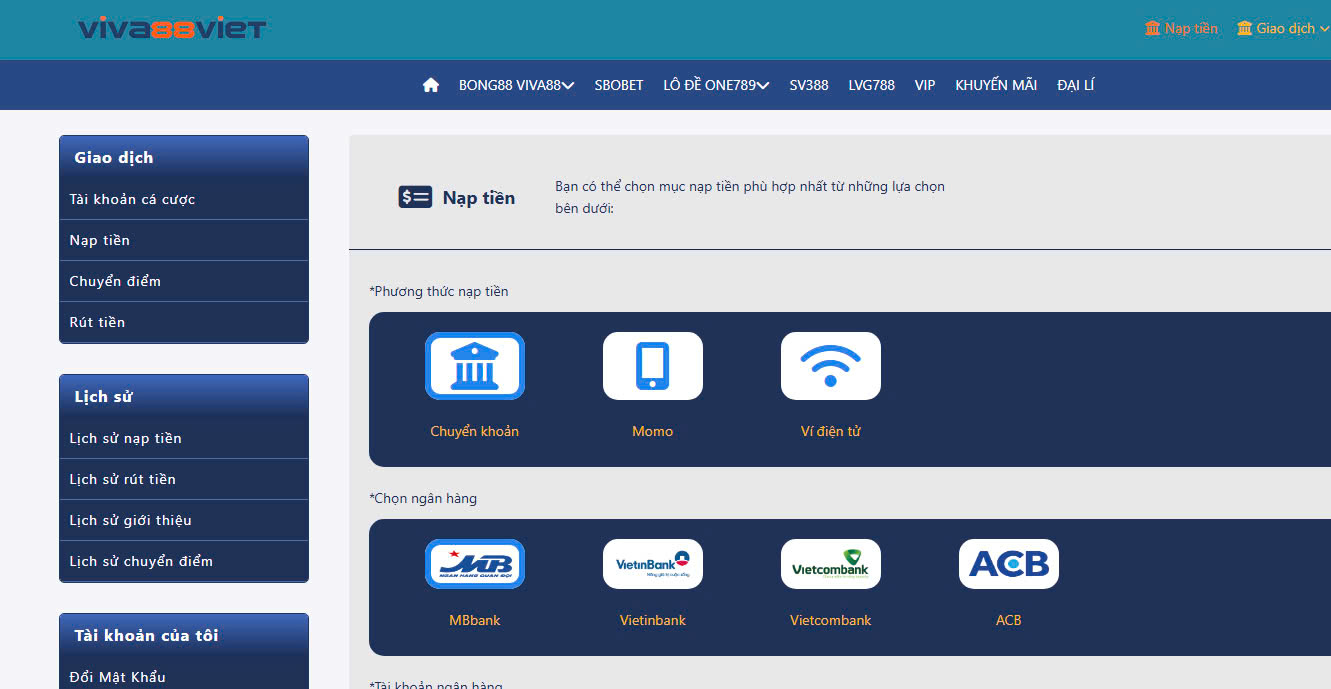The width and height of the screenshot is (1331, 689).
Task: Select the Chuyển khoản bank transfer icon
Action: (x=475, y=366)
